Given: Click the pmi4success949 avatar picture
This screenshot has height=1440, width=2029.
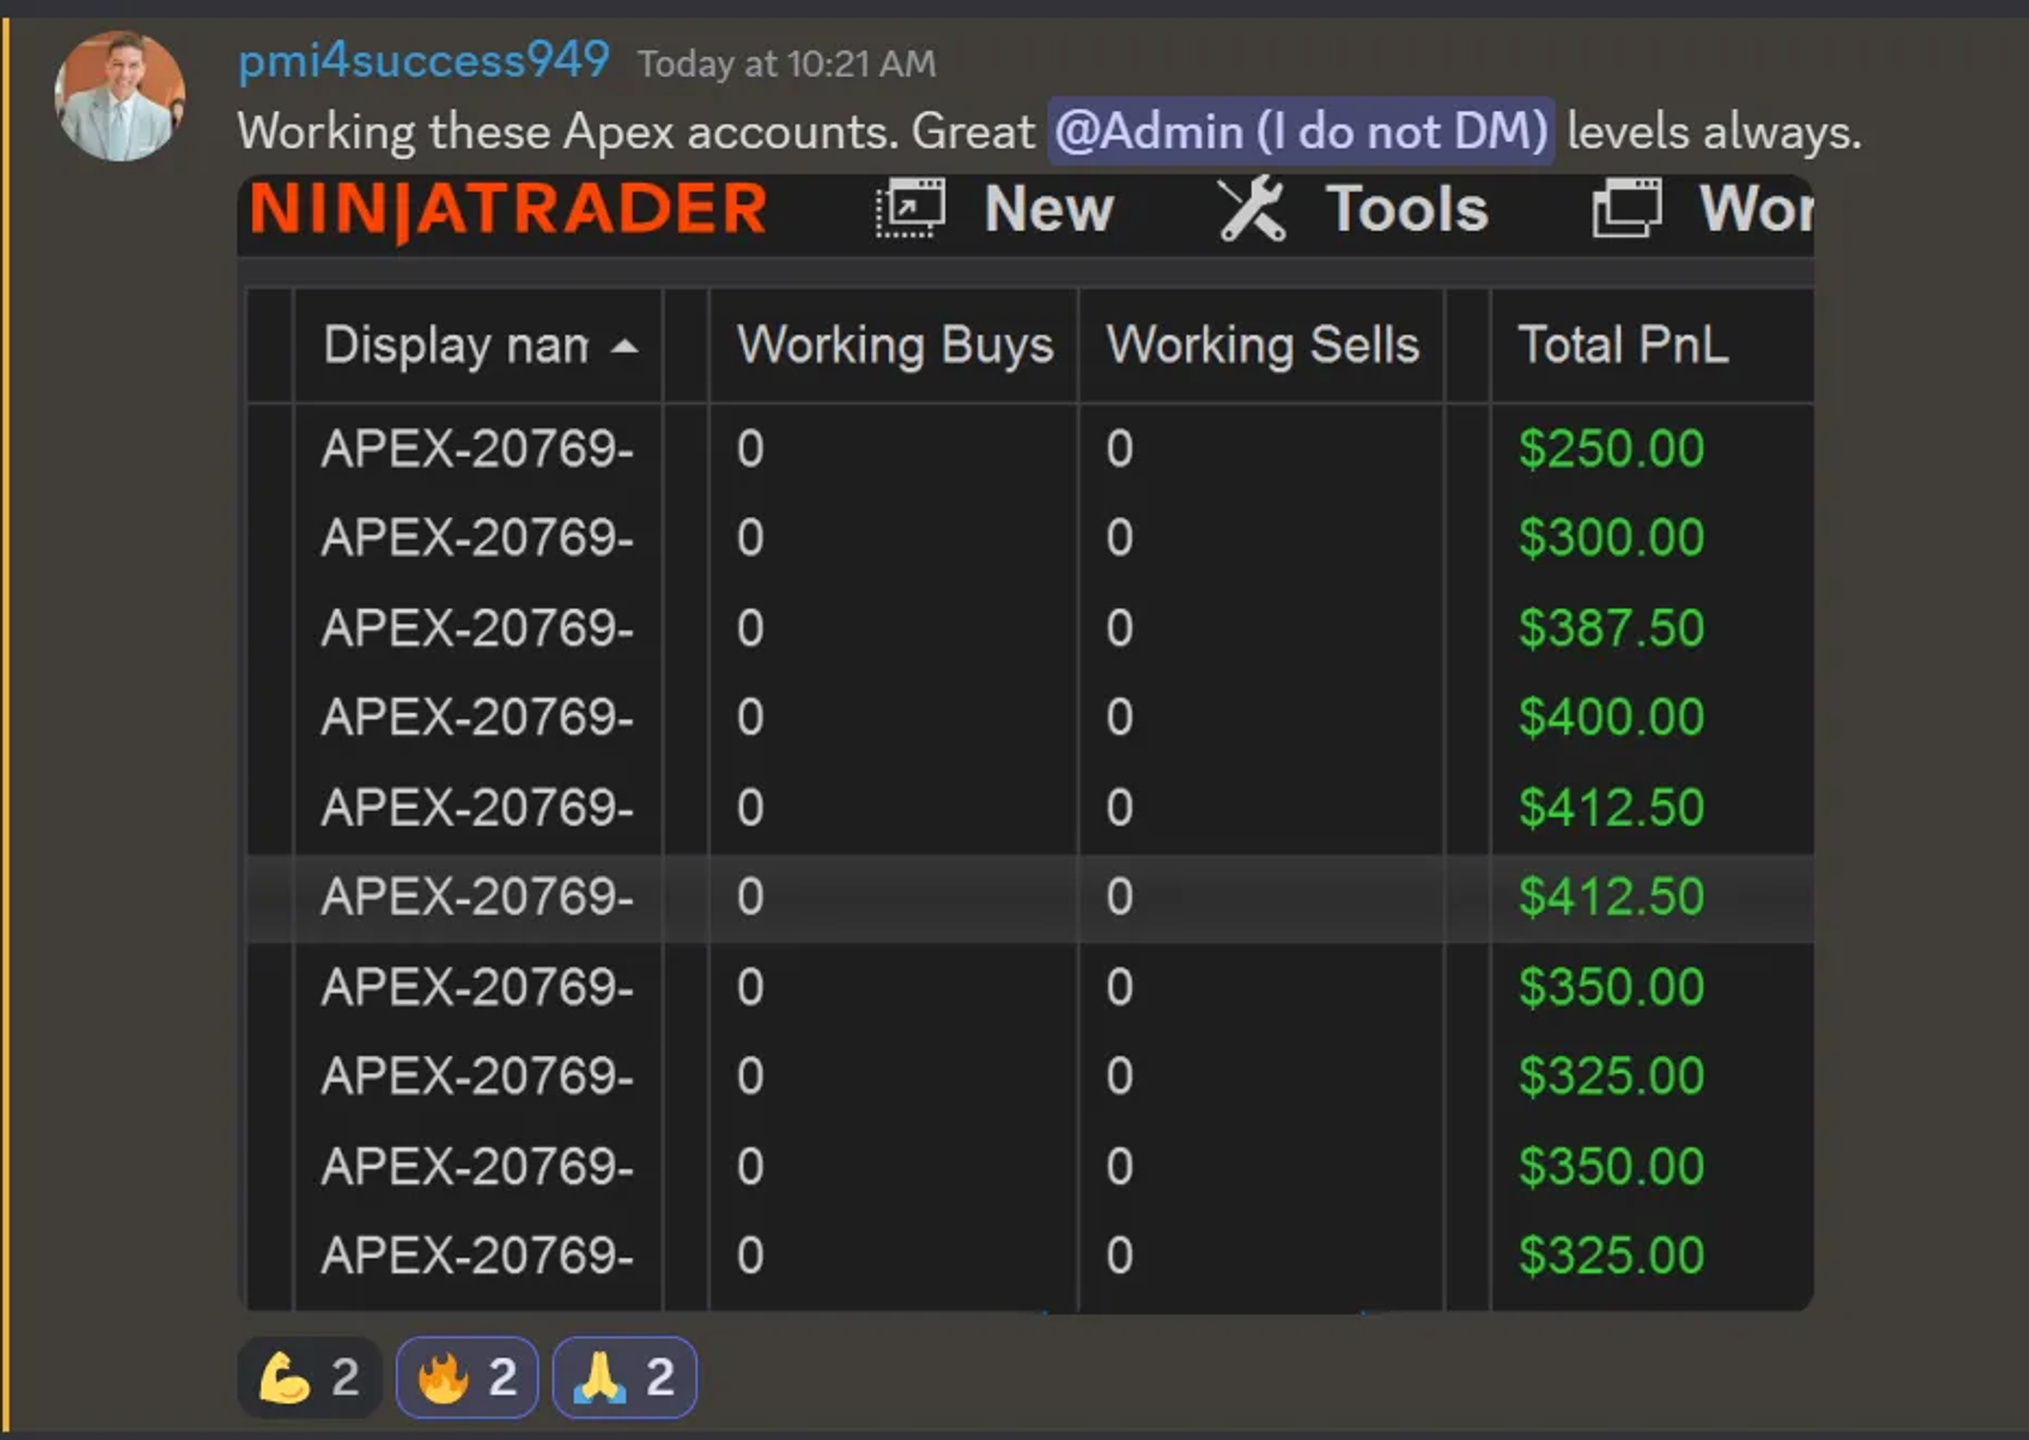Looking at the screenshot, I should pyautogui.click(x=119, y=96).
